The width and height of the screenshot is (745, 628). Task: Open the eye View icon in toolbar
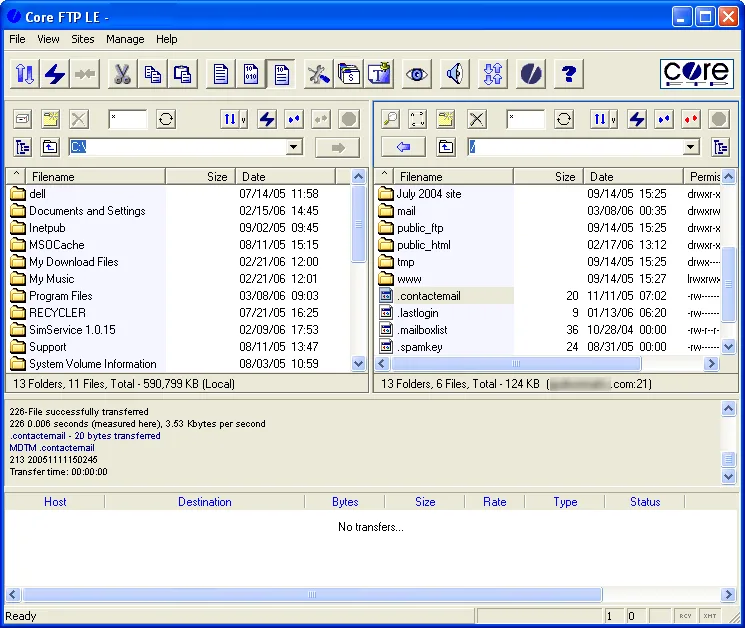click(x=417, y=74)
